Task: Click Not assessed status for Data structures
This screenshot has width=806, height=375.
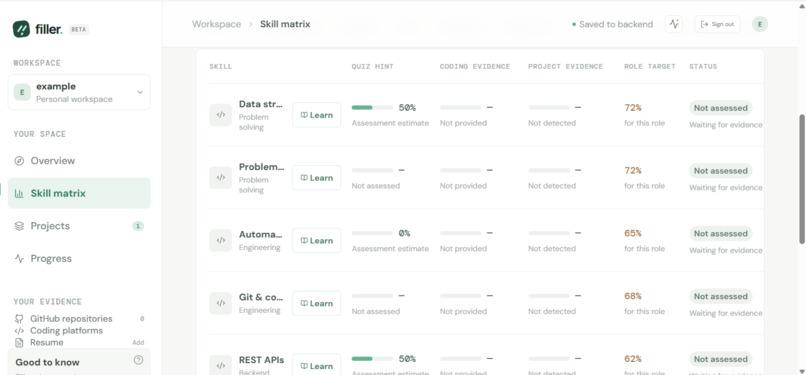Action: tap(721, 108)
